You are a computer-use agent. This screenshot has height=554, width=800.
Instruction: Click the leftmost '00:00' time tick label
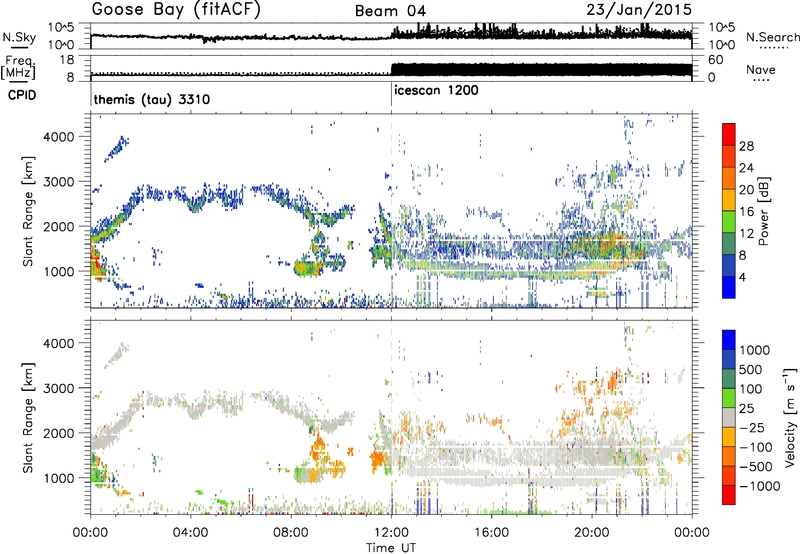[x=90, y=533]
